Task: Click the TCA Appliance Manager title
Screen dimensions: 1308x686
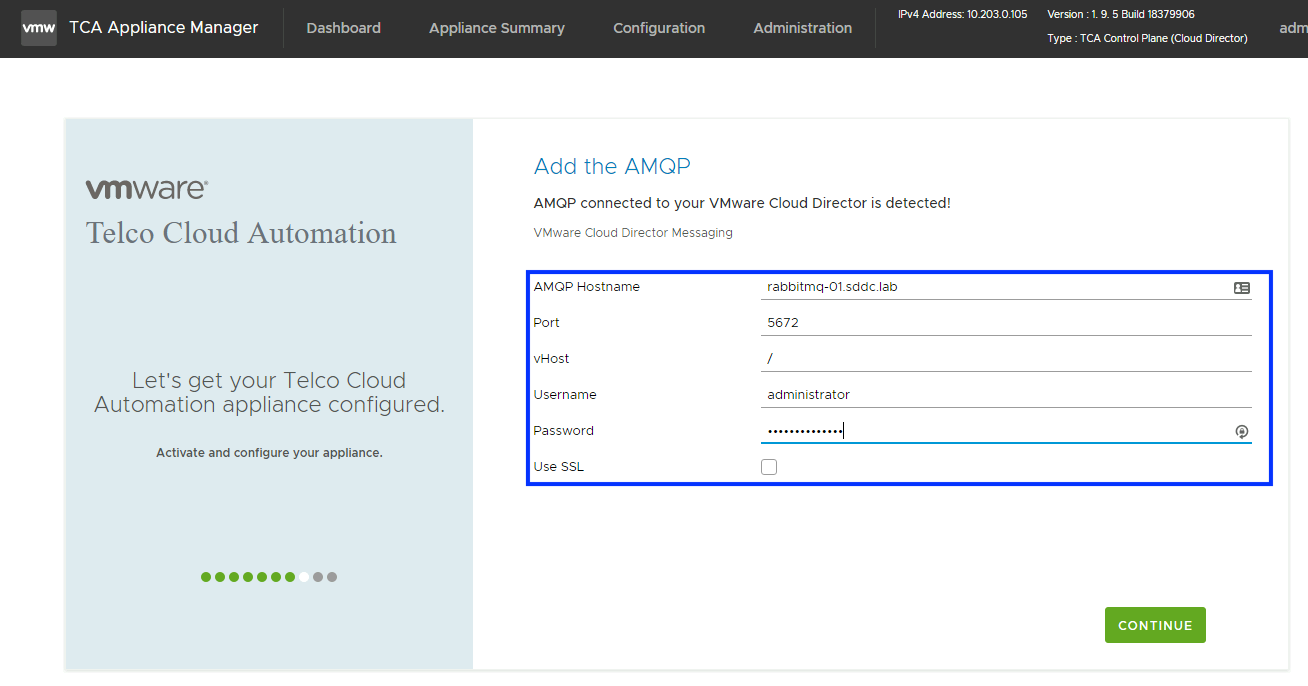Action: 163,28
